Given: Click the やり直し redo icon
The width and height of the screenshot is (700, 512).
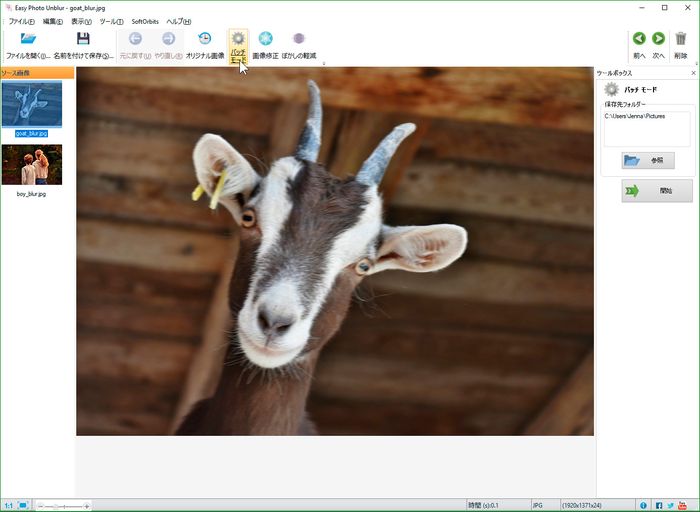Looking at the screenshot, I should [168, 39].
